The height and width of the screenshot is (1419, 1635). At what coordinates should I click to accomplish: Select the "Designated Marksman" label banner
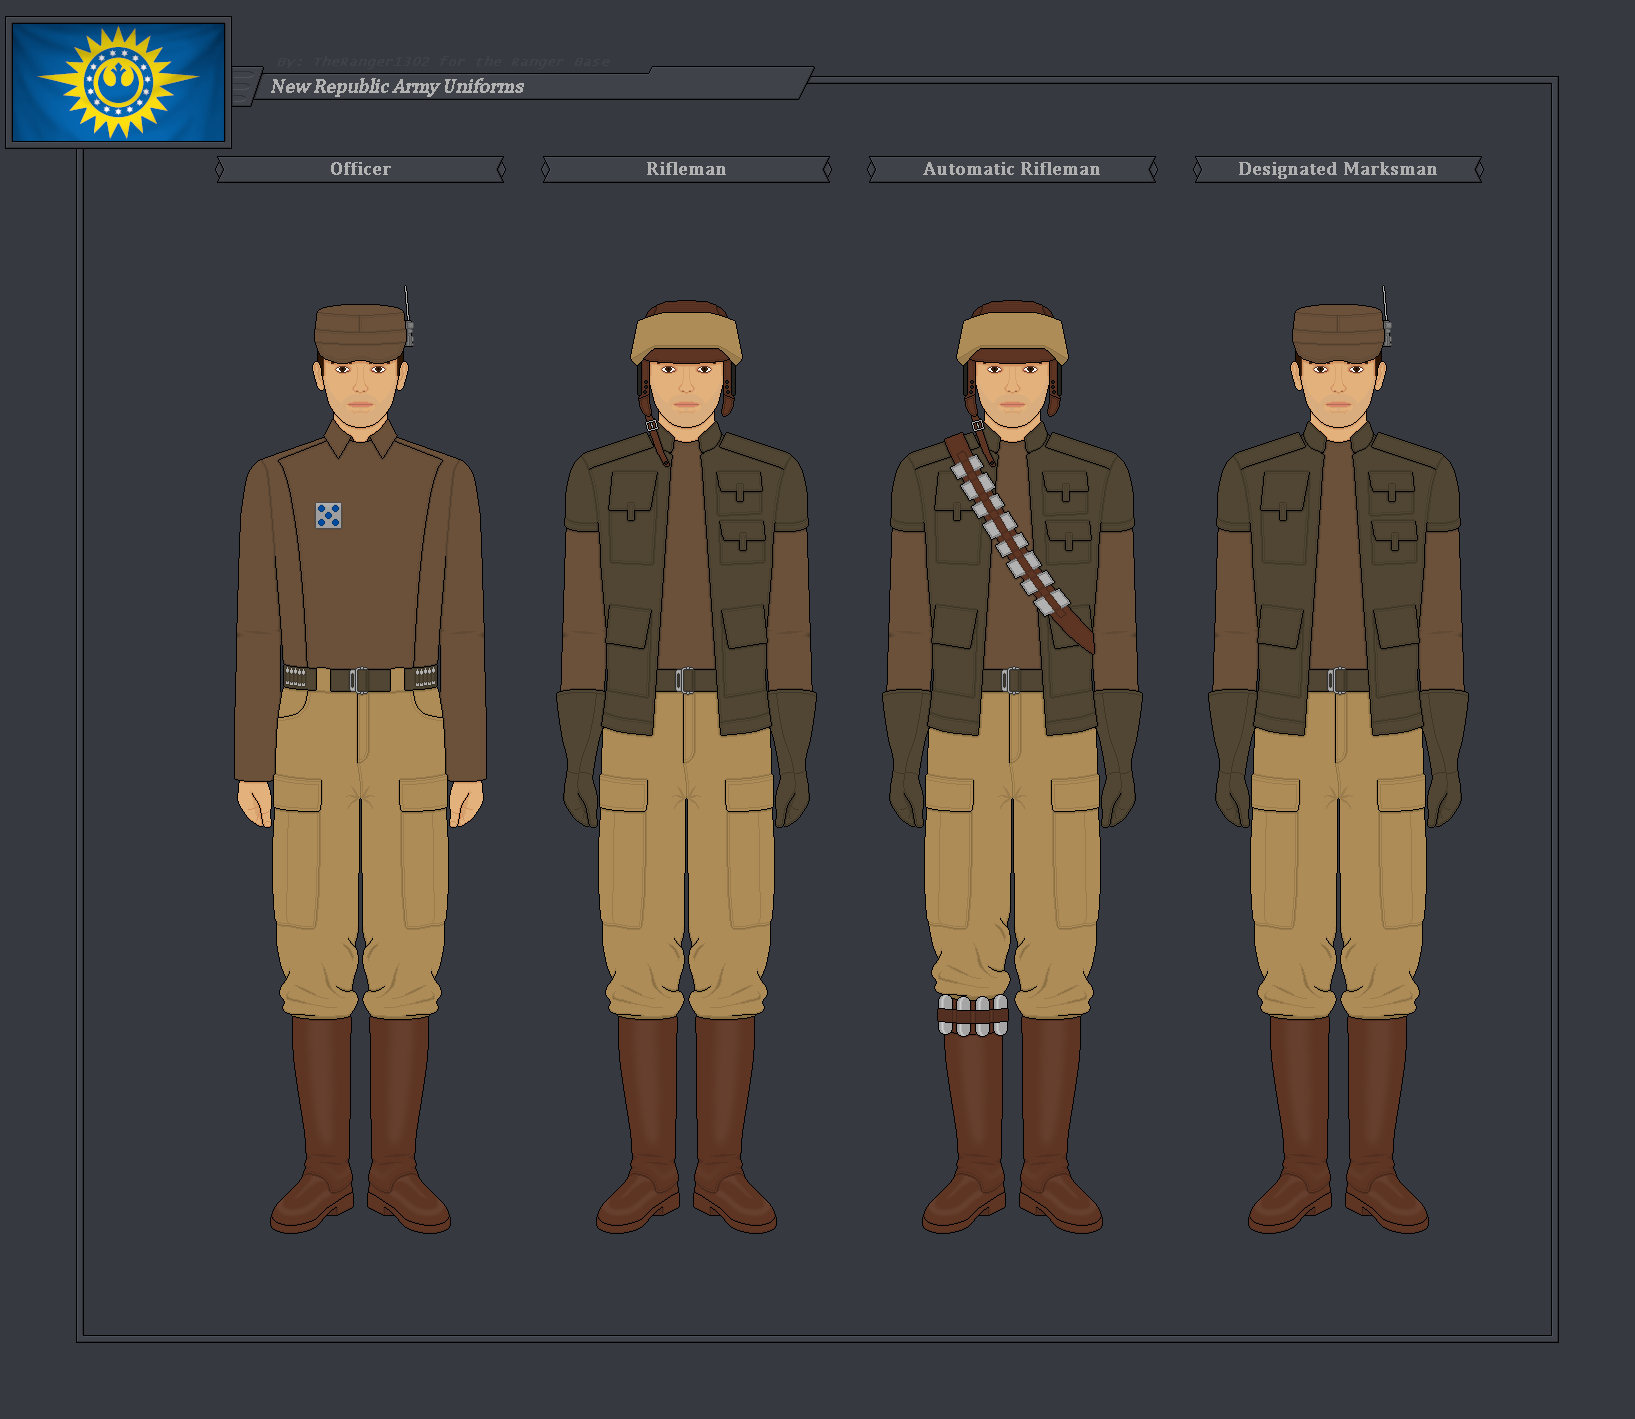pos(1338,169)
